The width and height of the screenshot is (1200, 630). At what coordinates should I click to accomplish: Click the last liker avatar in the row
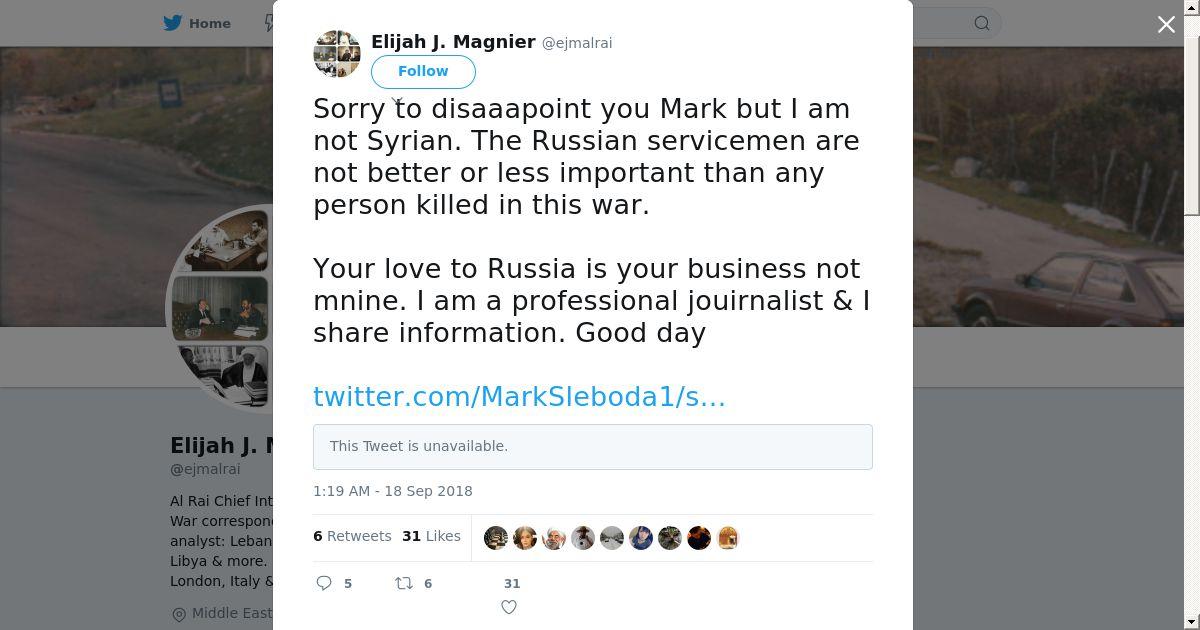point(728,538)
